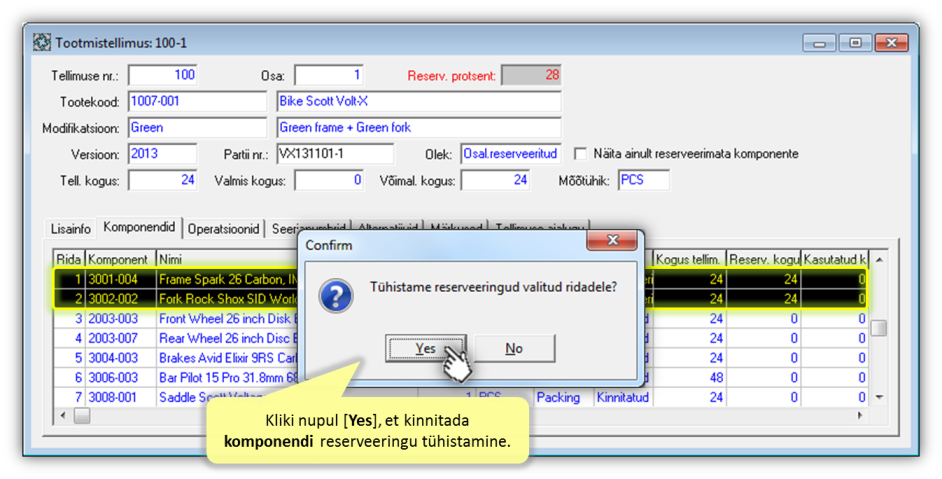Click the horizontal scrollbar right arrow
Image resolution: width=942 pixels, height=479 pixels.
pos(860,415)
